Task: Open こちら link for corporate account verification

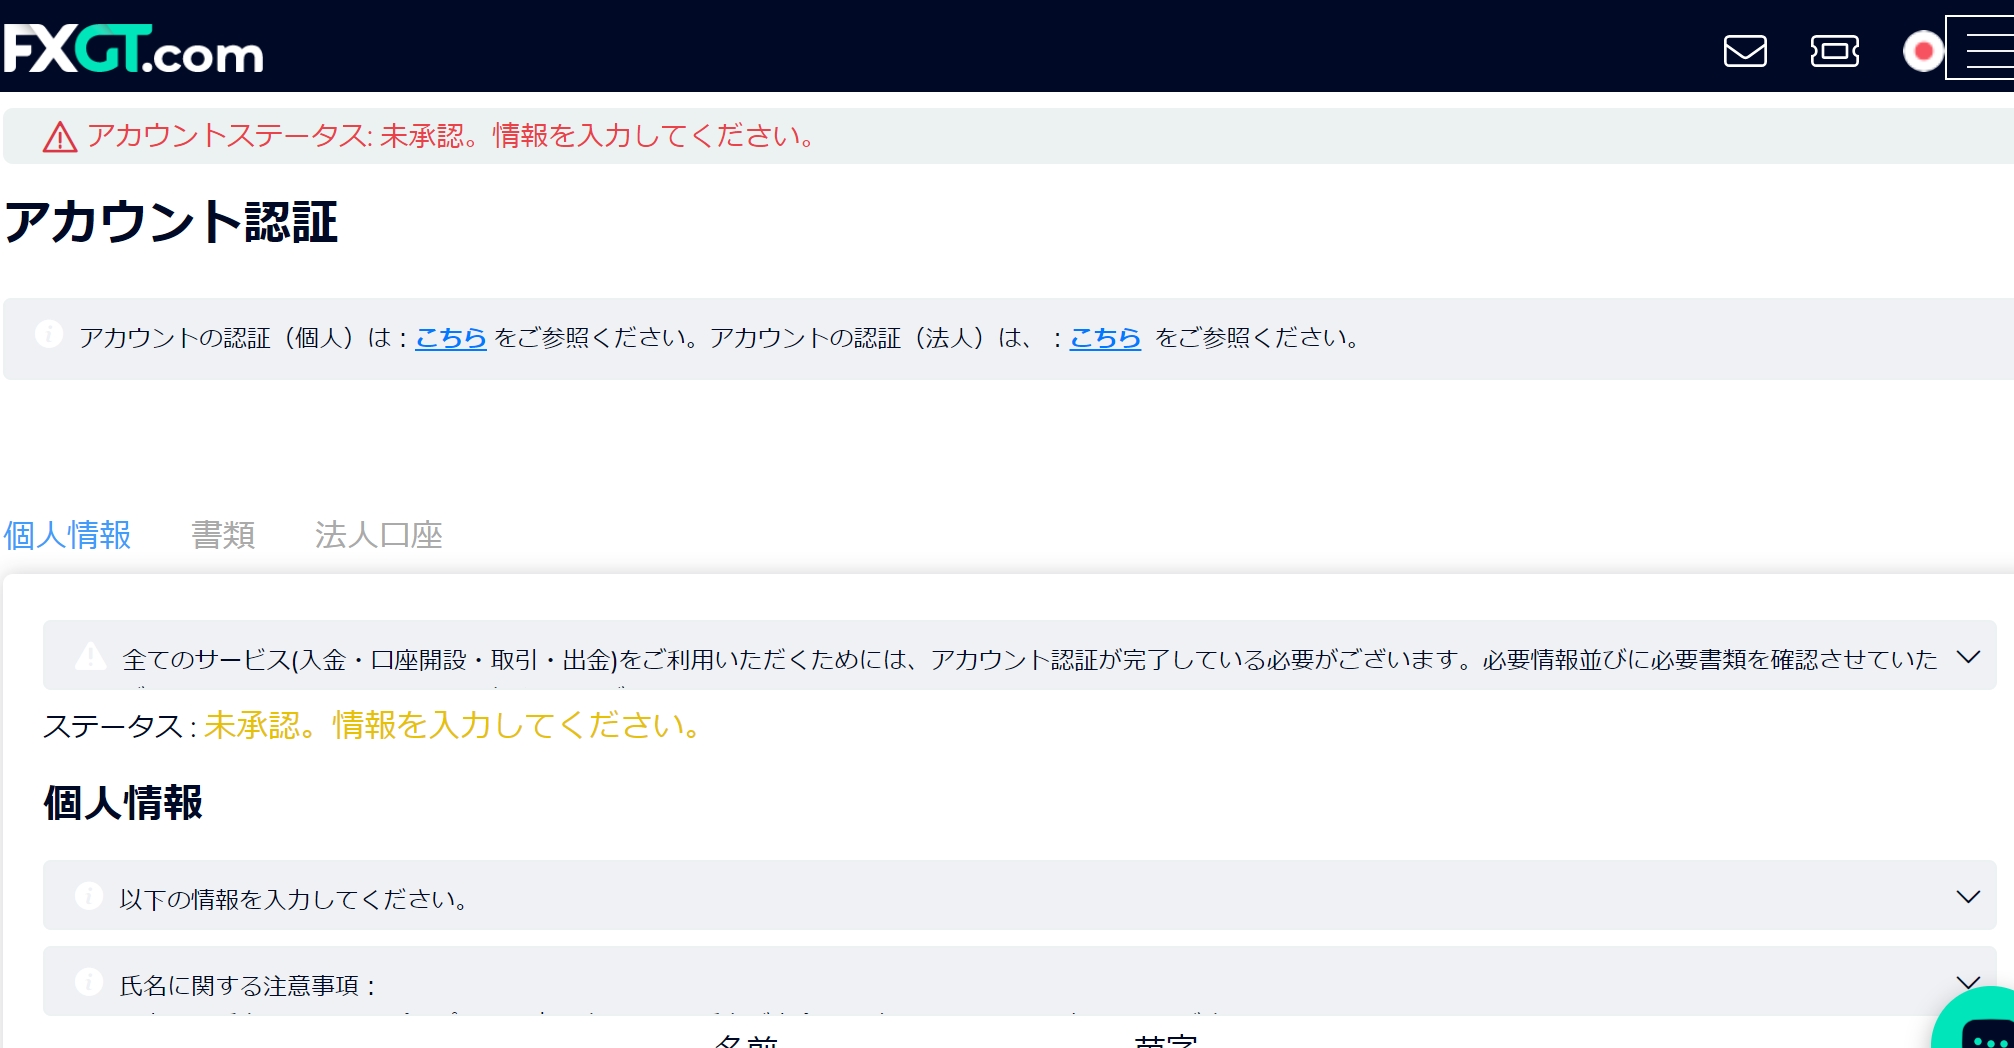Action: [1105, 338]
